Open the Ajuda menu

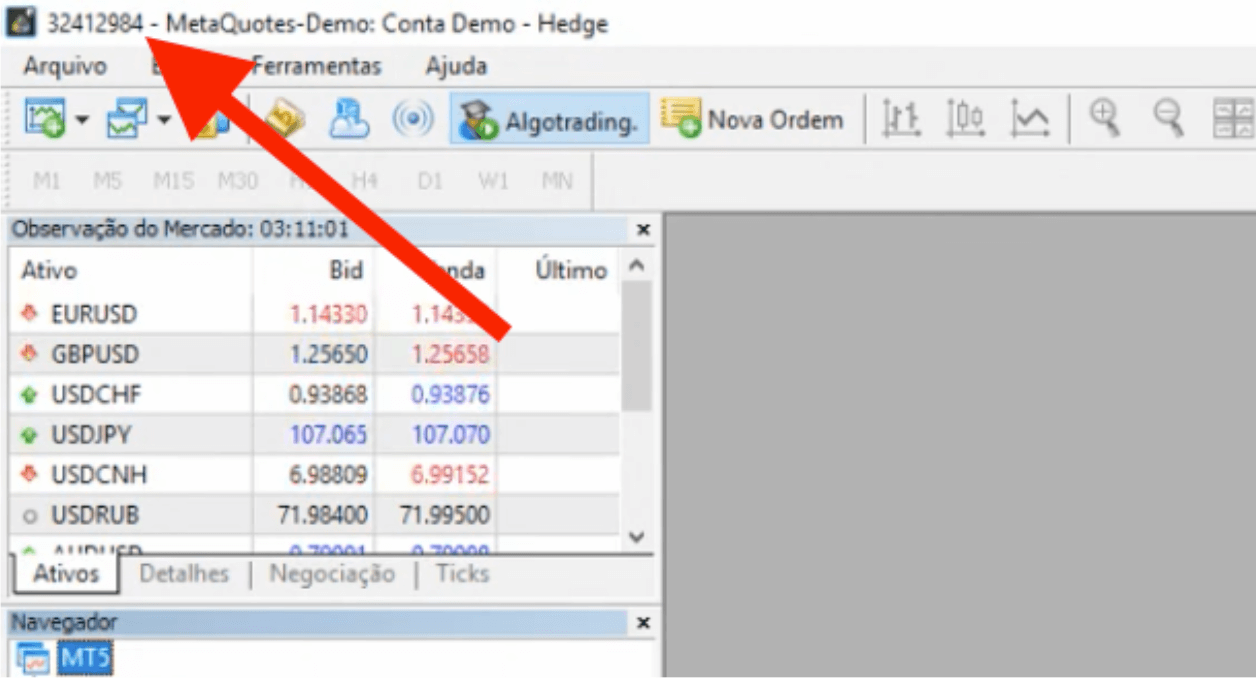click(456, 67)
